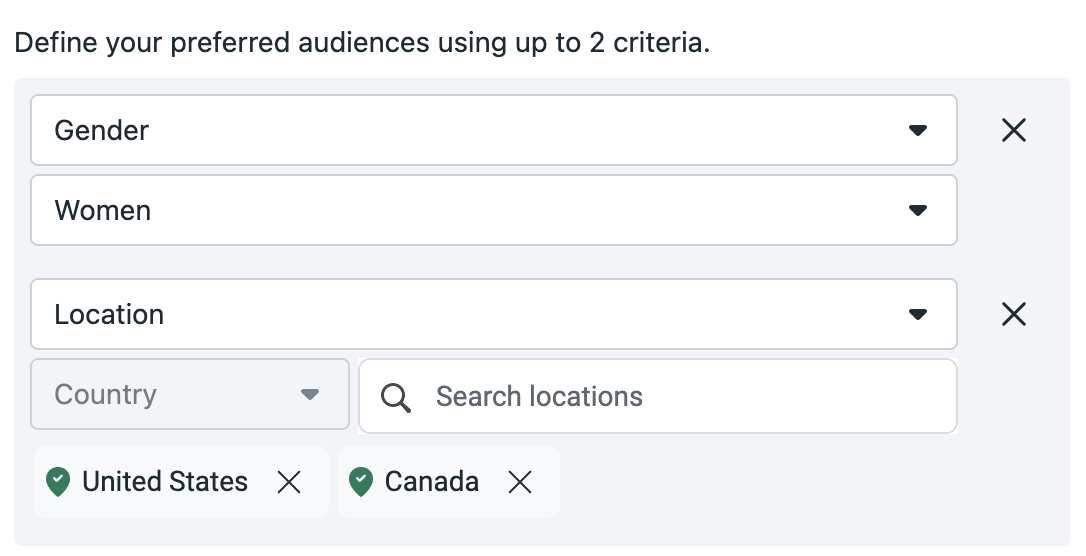Click the caret arrow on the Location dropdown
This screenshot has width=1086, height=556.
tap(918, 314)
